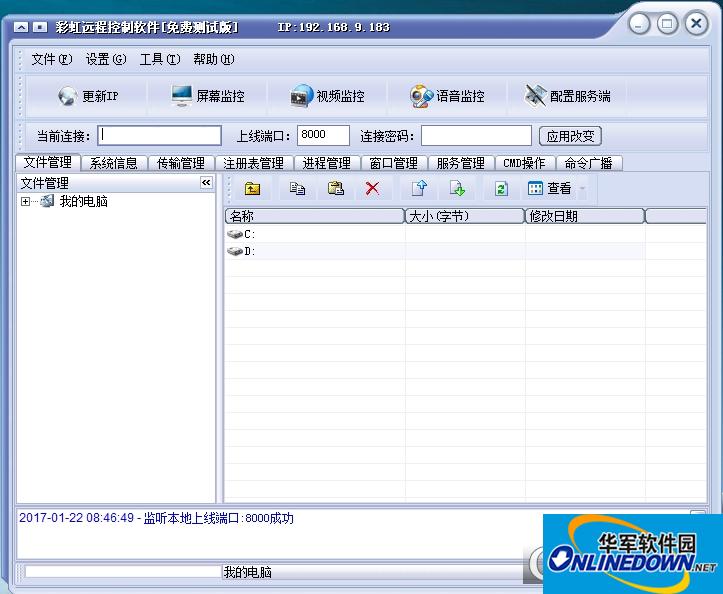The image size is (723, 594).
Task: Switch to the 窗口管理 tab
Action: pyautogui.click(x=394, y=163)
